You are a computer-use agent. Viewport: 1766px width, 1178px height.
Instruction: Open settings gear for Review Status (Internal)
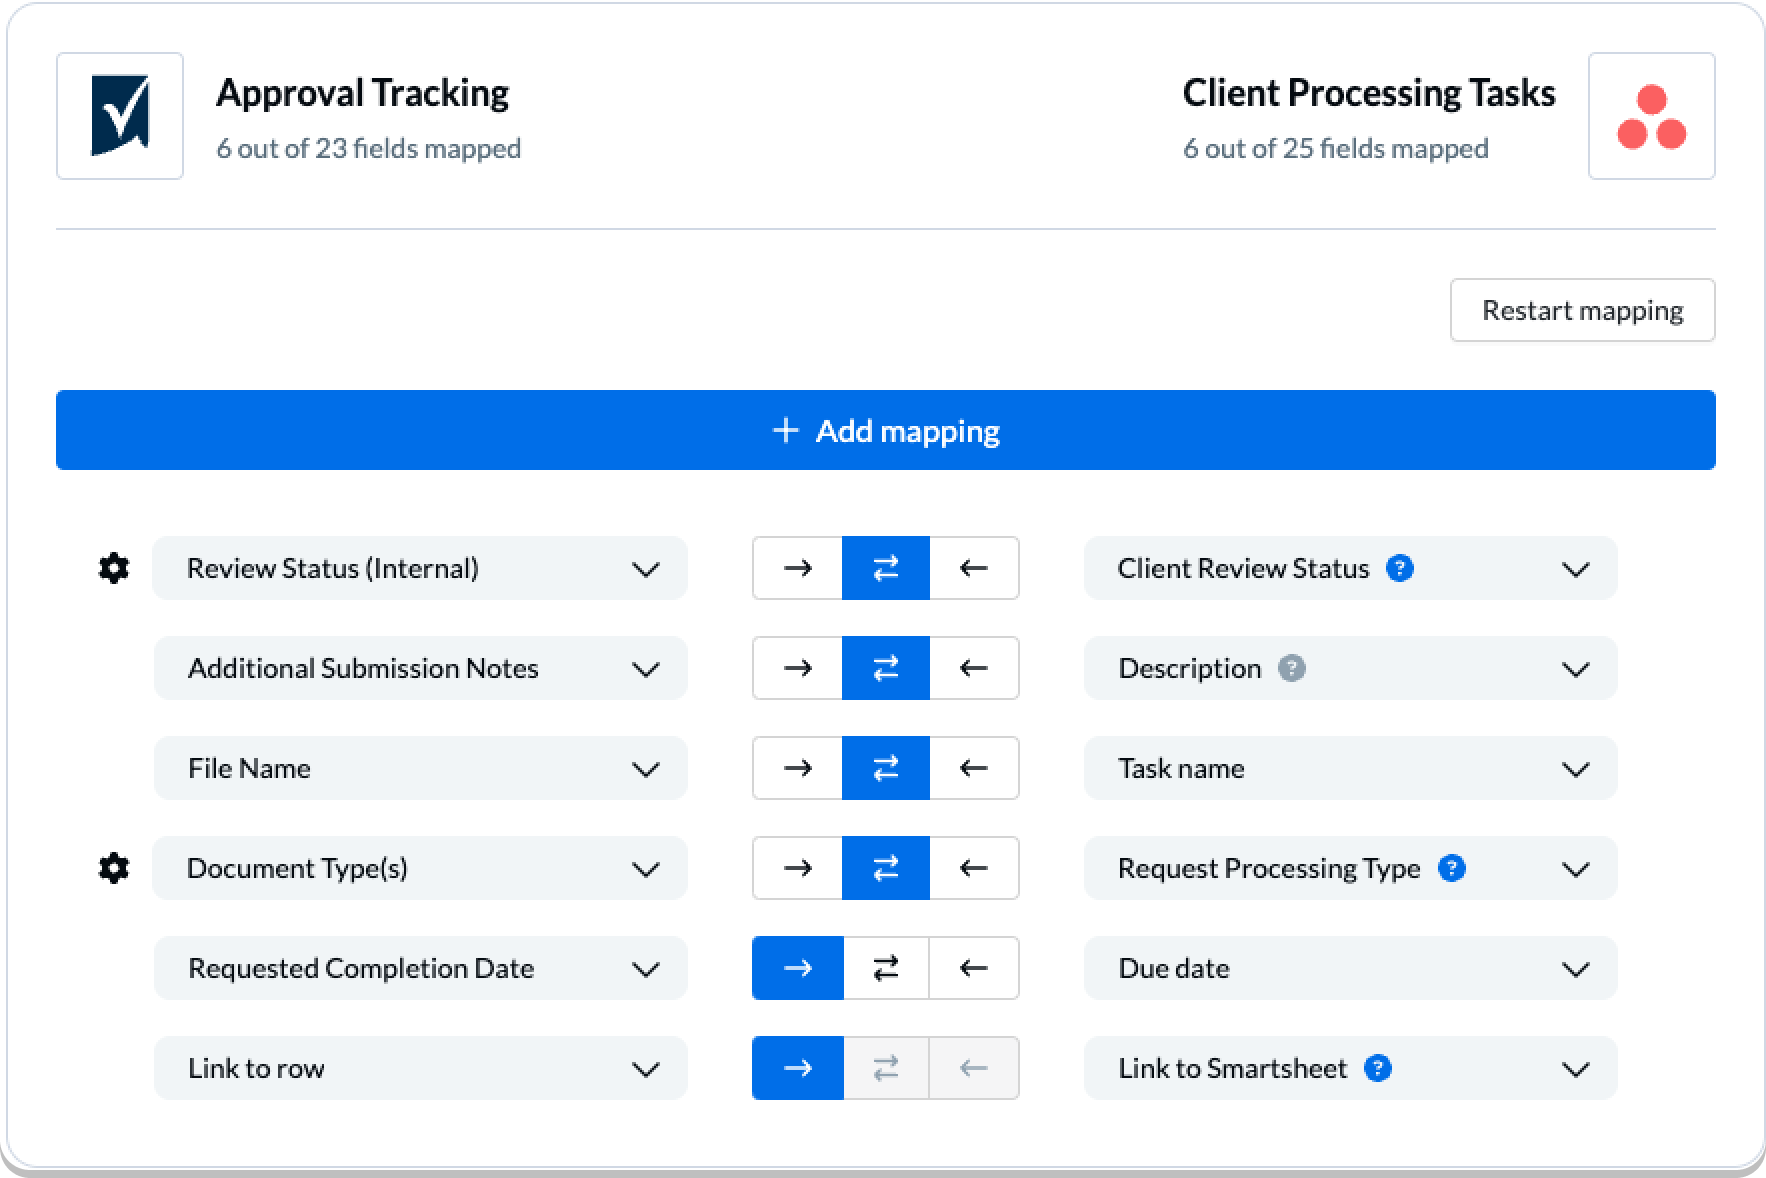click(x=114, y=568)
